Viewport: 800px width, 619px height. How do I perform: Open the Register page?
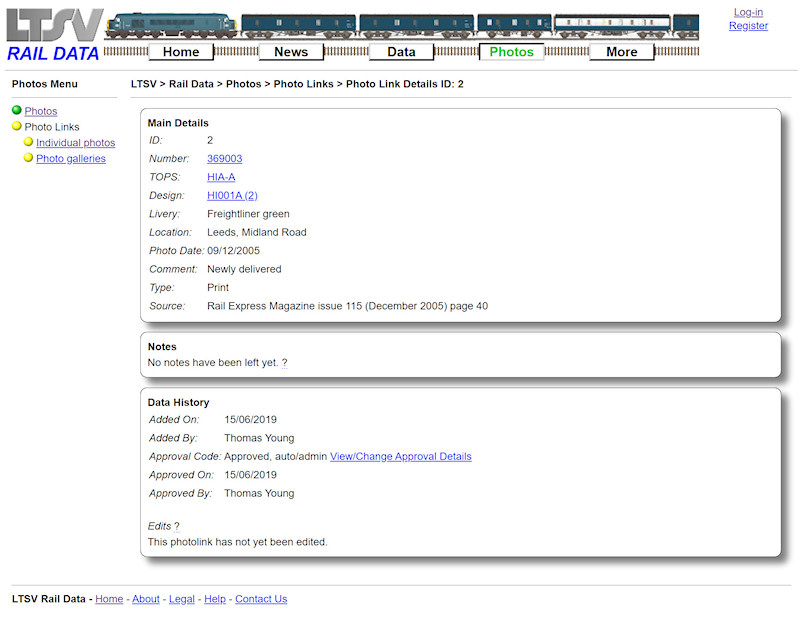[x=748, y=25]
